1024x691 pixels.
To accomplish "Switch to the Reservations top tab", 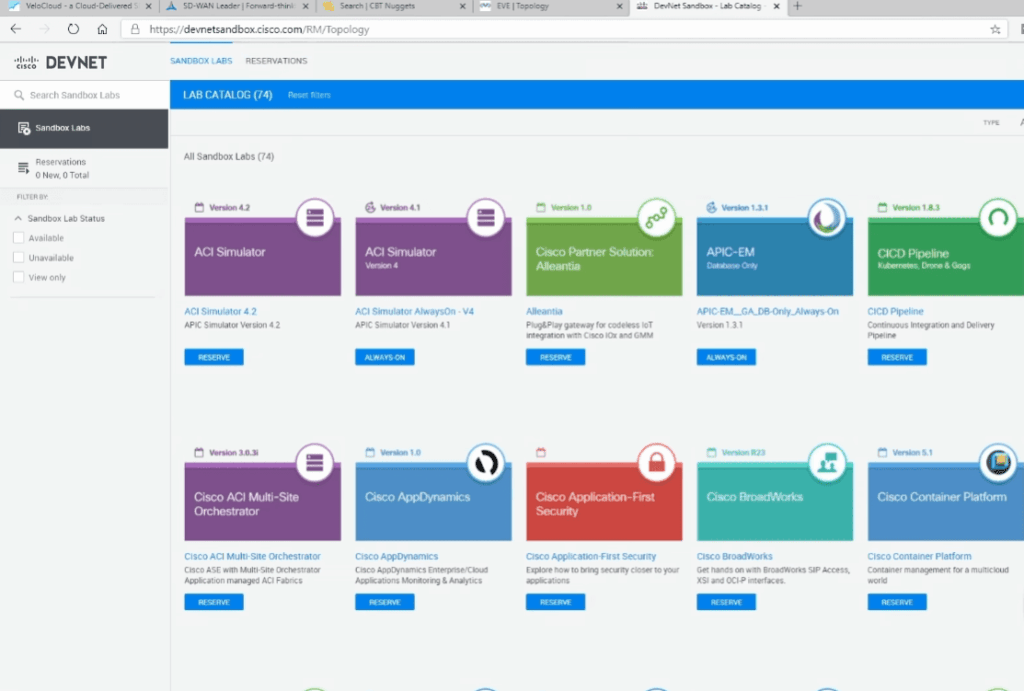I will click(276, 61).
